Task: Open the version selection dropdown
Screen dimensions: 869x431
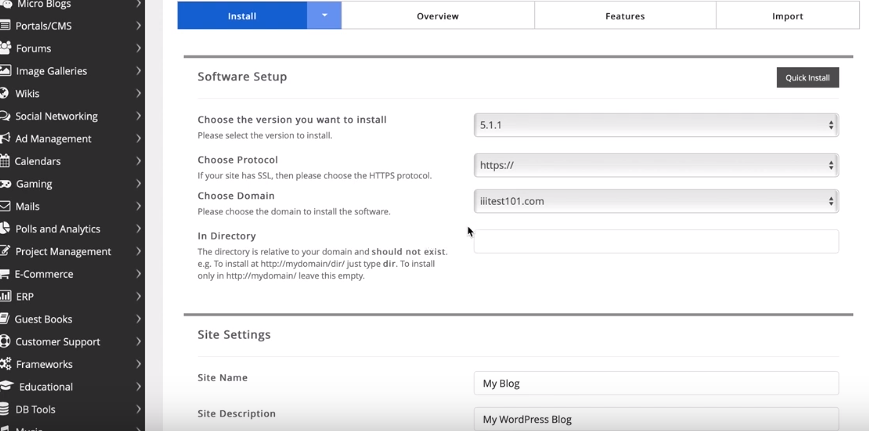Action: click(x=656, y=125)
